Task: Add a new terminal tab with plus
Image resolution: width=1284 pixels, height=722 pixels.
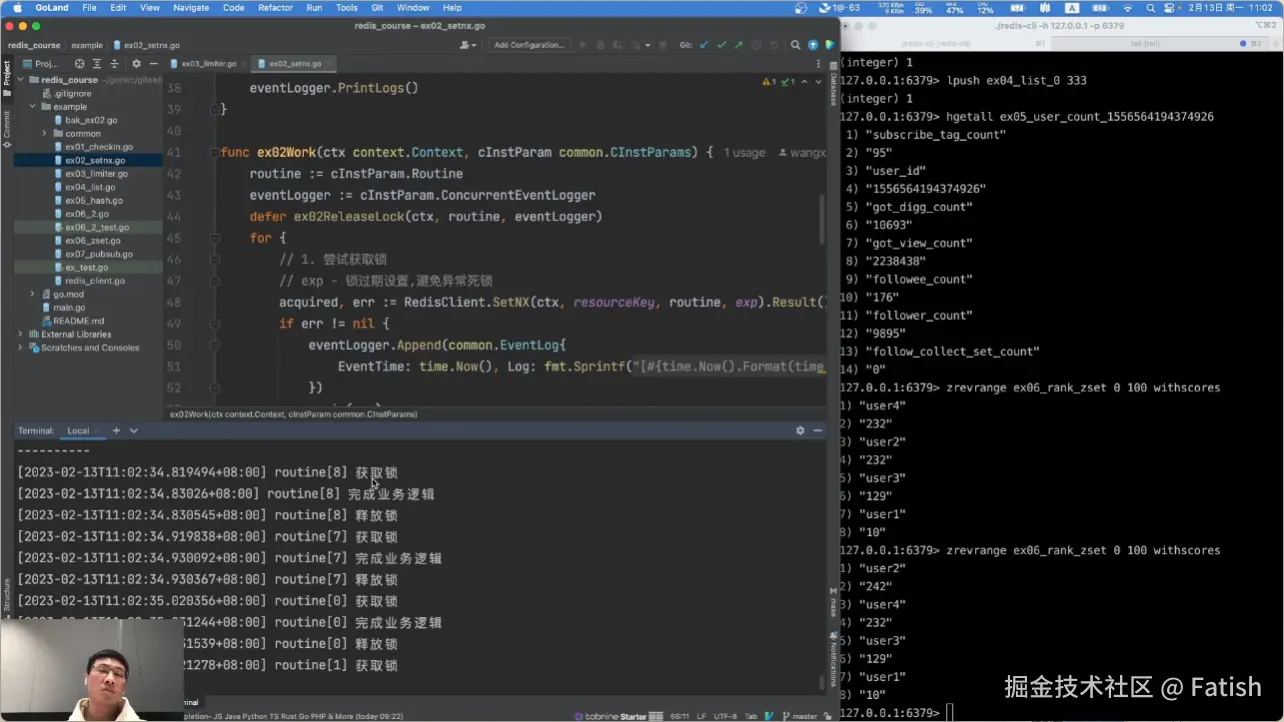Action: (116, 430)
